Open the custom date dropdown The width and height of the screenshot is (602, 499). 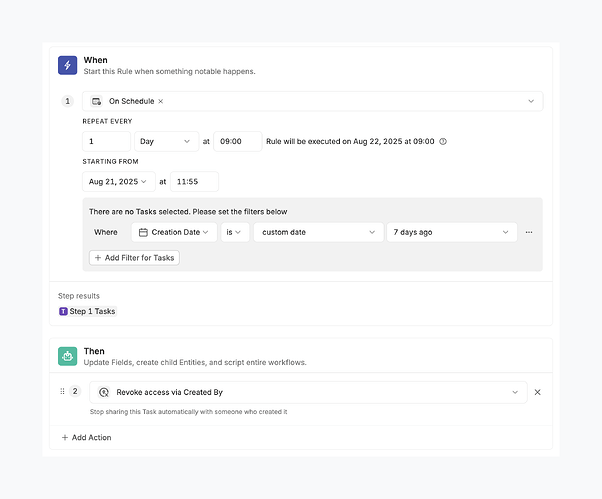pos(319,232)
